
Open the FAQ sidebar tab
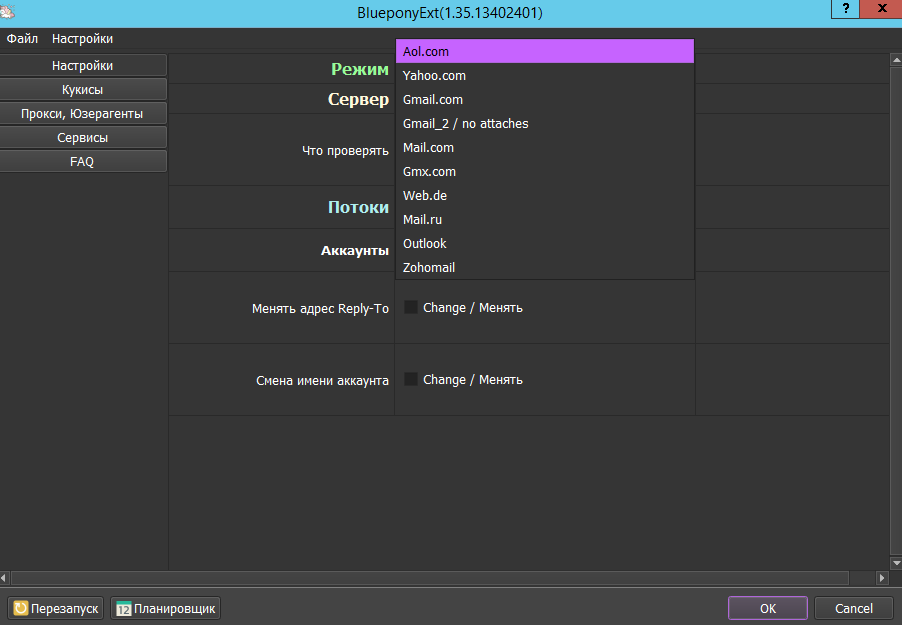(83, 162)
